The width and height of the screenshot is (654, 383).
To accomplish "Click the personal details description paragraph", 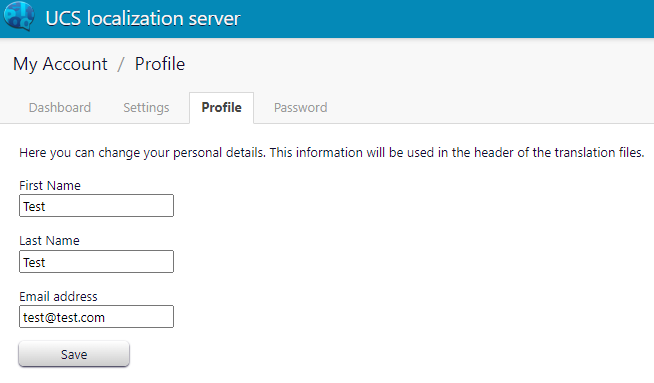I will [x=332, y=153].
